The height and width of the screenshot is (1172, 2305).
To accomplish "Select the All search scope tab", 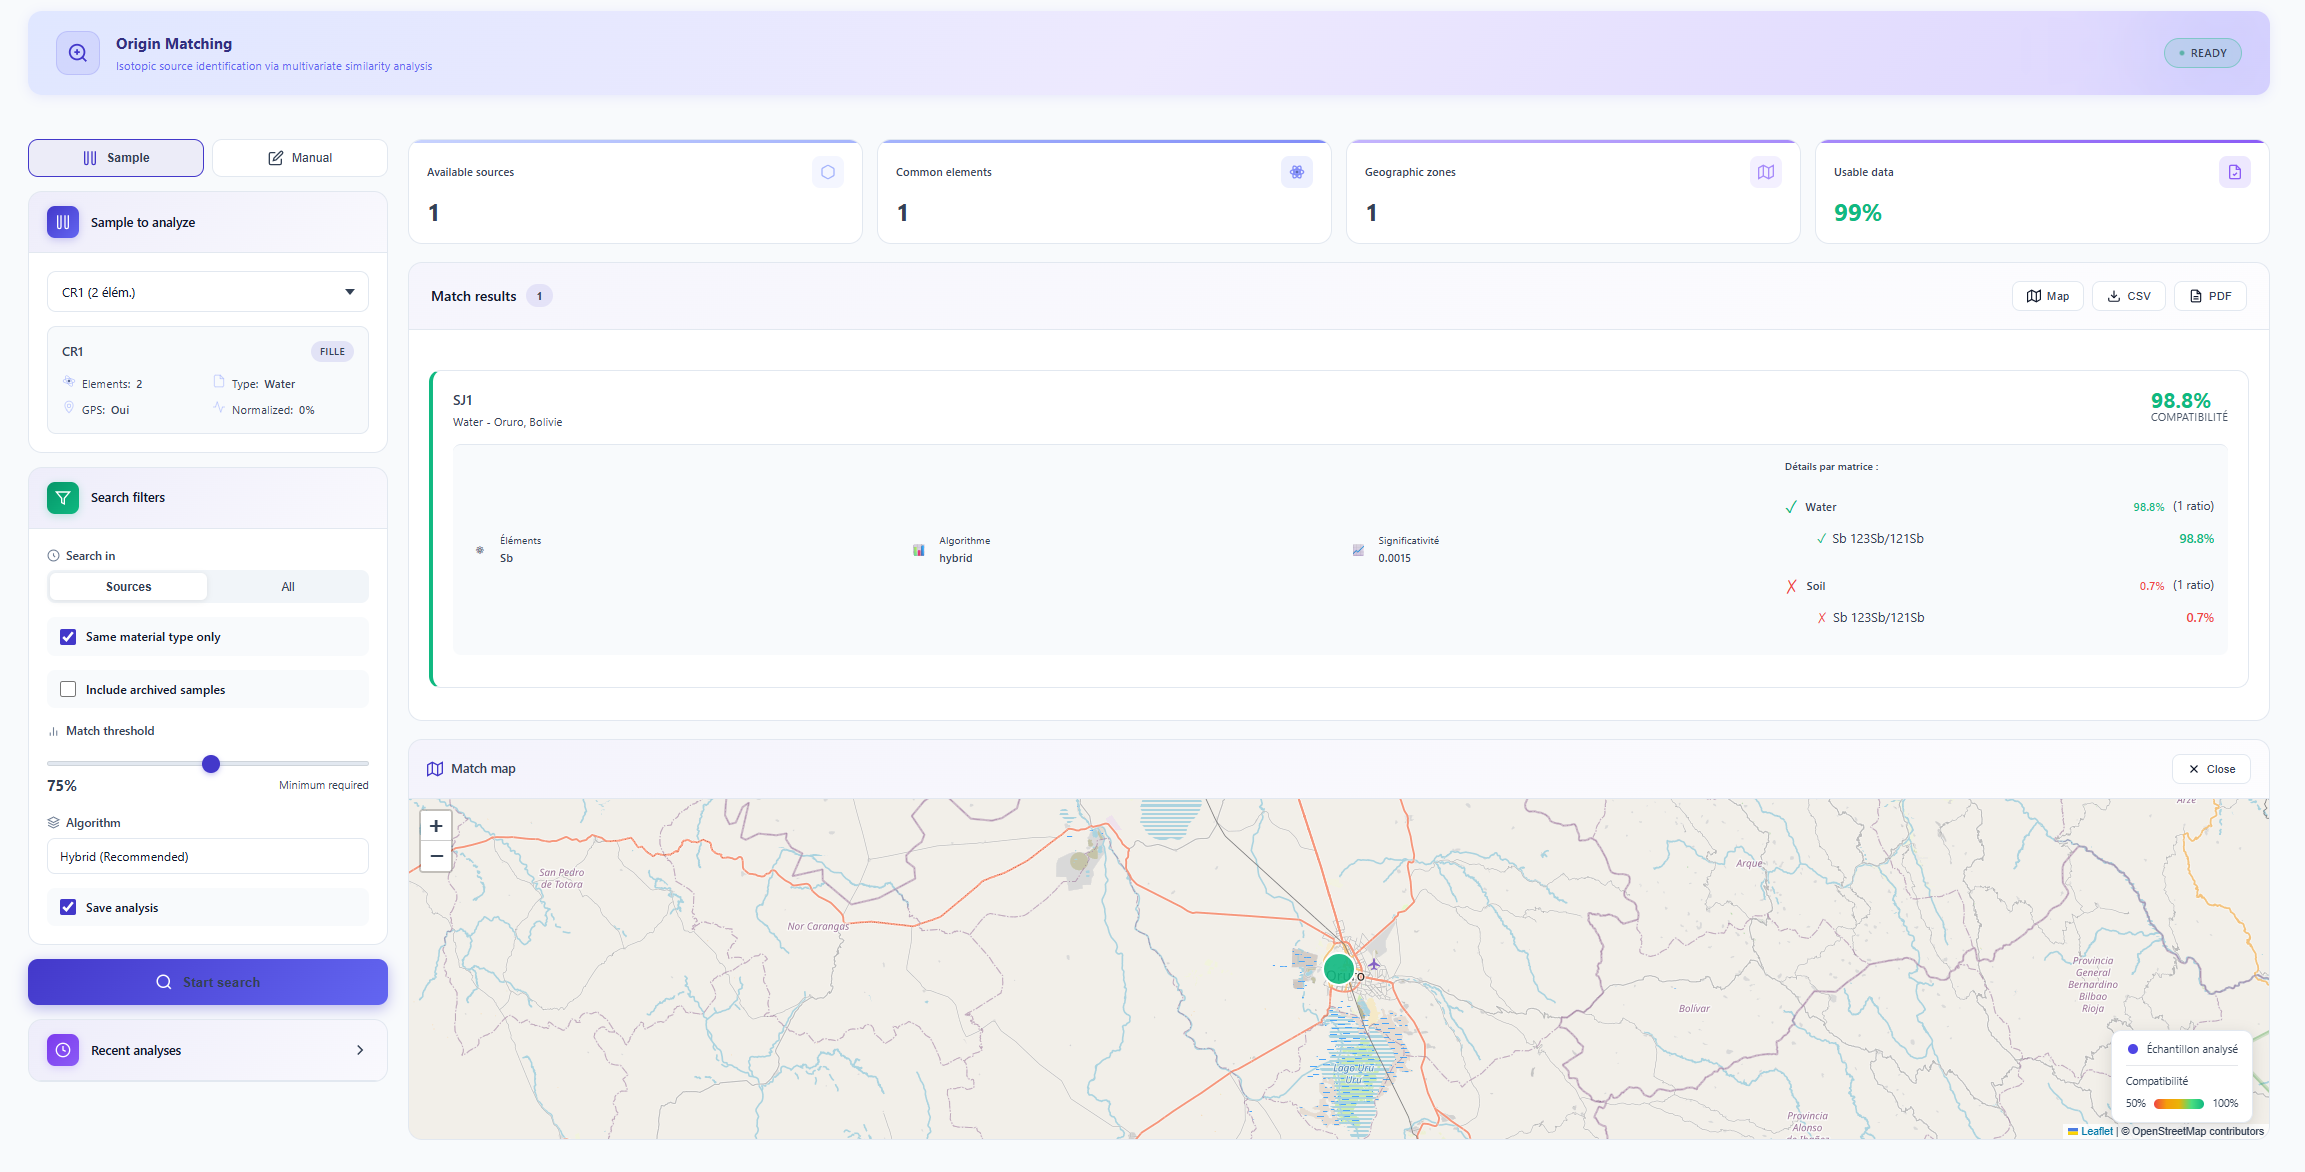I will point(288,587).
